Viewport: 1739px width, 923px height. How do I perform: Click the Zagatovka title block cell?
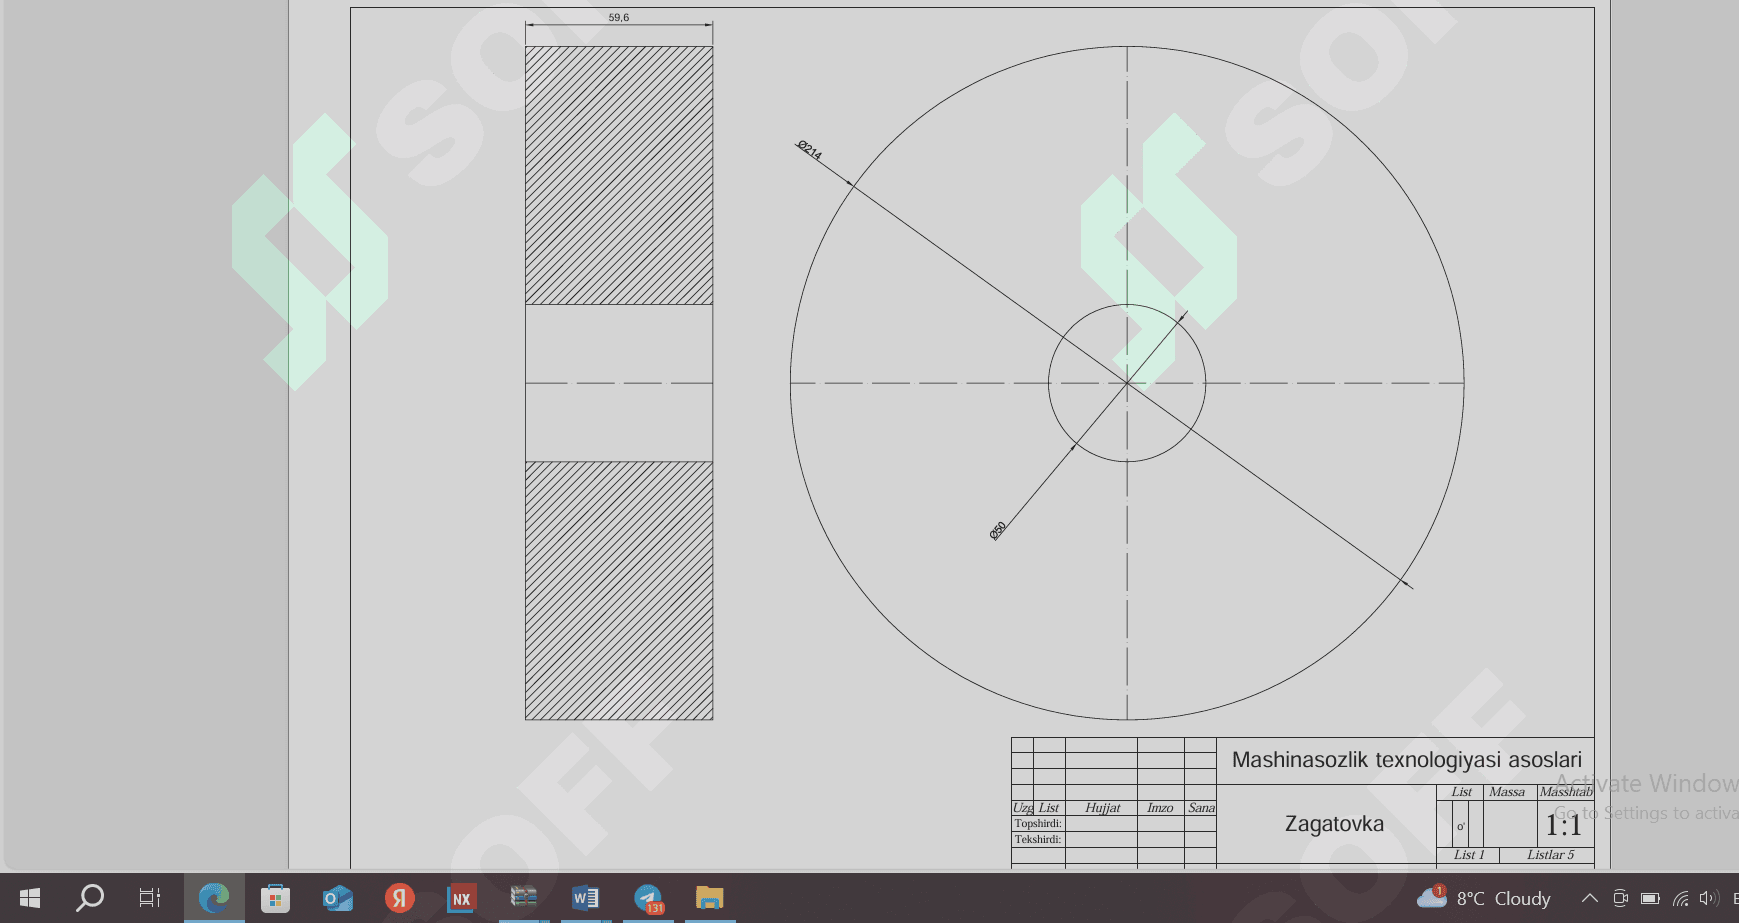(1334, 824)
